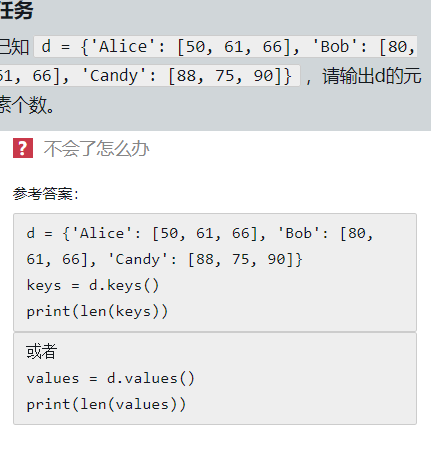Select the print(len(keys)) code line
This screenshot has width=431, height=466.
click(97, 312)
